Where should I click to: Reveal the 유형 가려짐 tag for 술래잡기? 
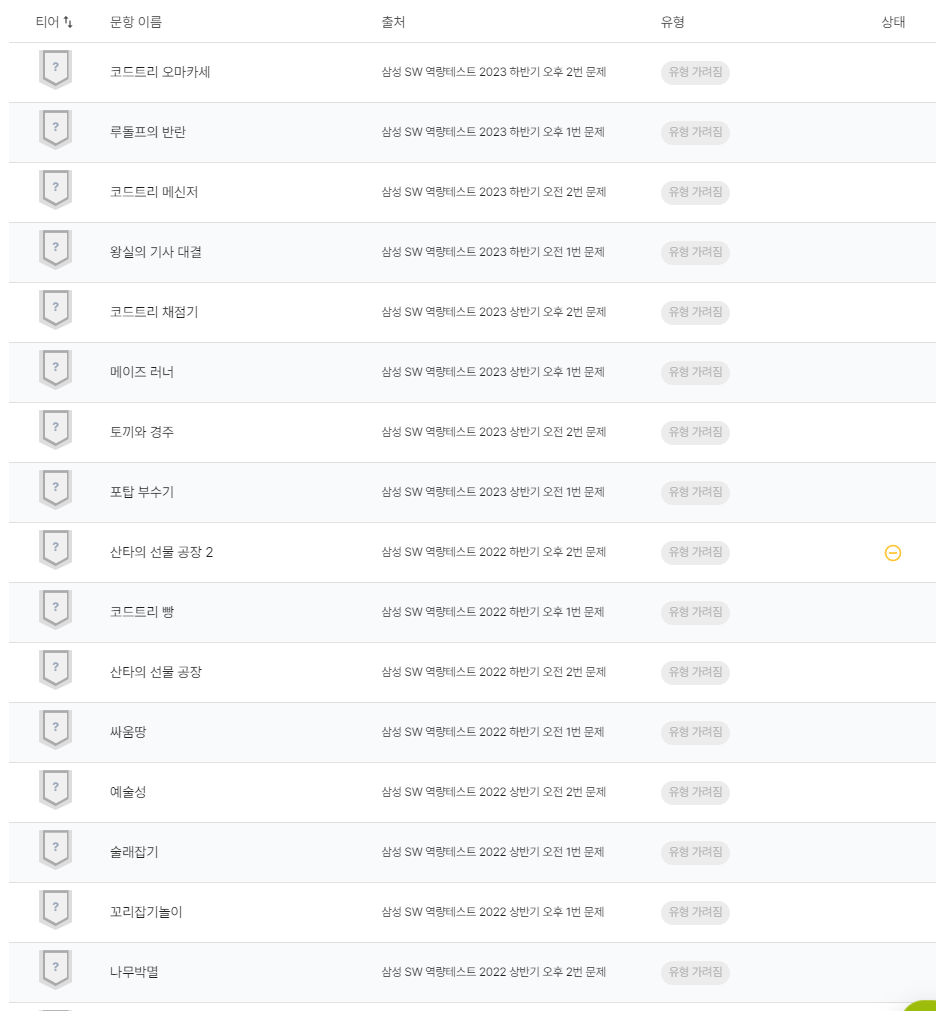pyautogui.click(x=695, y=852)
